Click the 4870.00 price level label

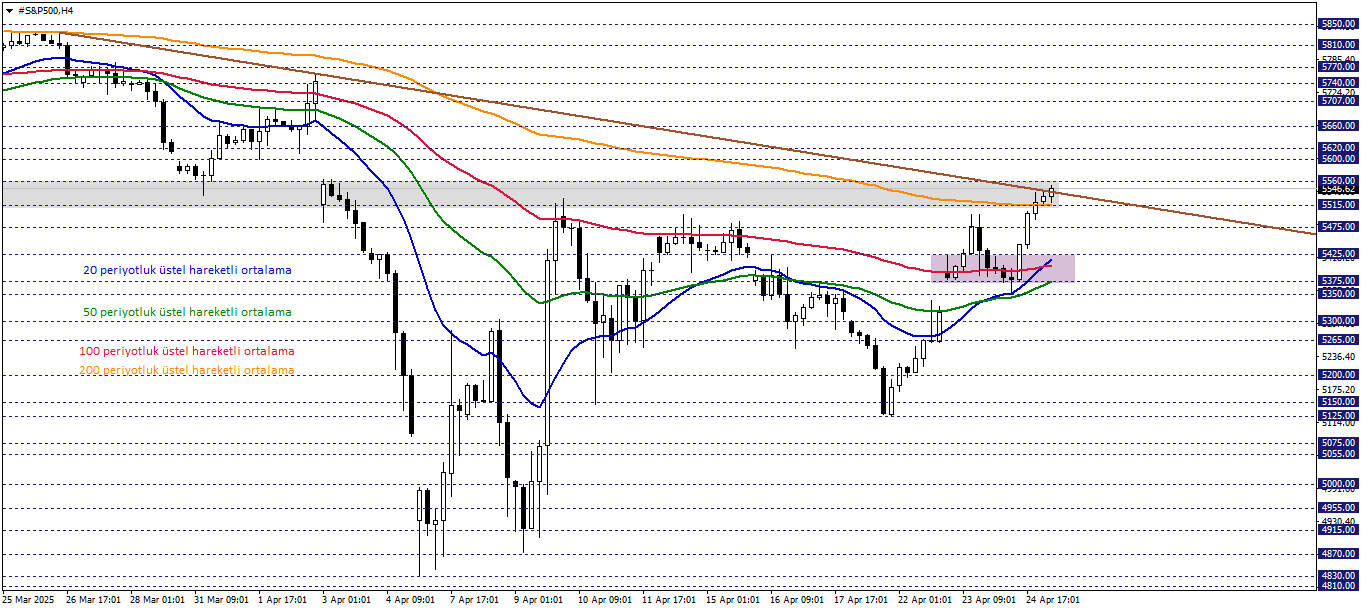[1338, 553]
